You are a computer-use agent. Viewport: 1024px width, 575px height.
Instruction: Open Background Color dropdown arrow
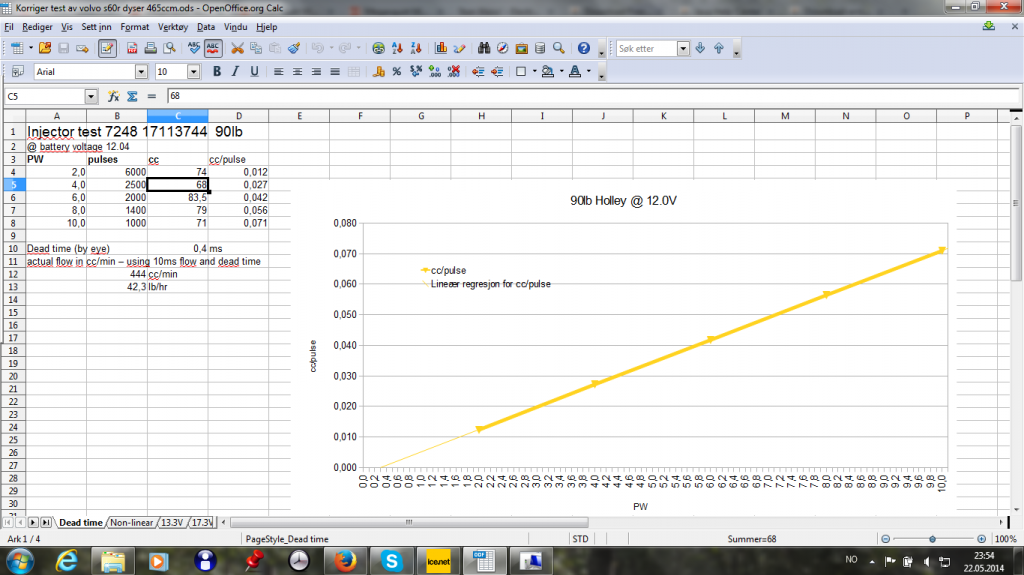pos(562,72)
